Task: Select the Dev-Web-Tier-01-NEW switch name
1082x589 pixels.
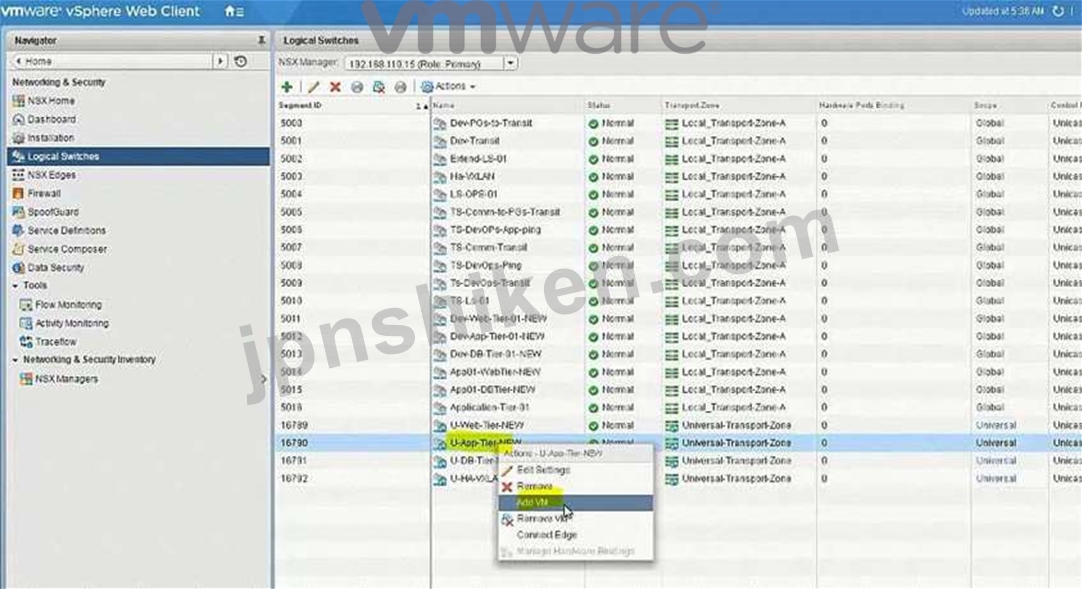Action: 498,319
